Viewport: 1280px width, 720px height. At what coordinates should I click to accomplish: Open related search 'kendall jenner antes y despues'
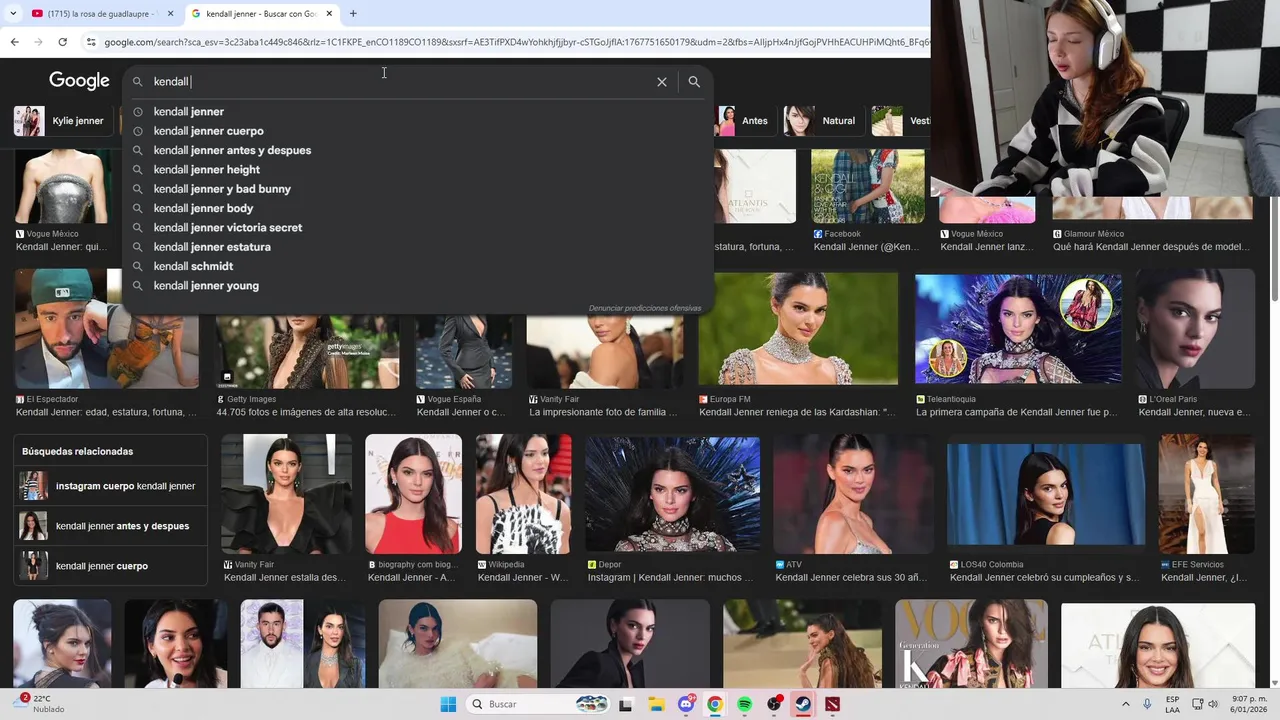[110, 526]
